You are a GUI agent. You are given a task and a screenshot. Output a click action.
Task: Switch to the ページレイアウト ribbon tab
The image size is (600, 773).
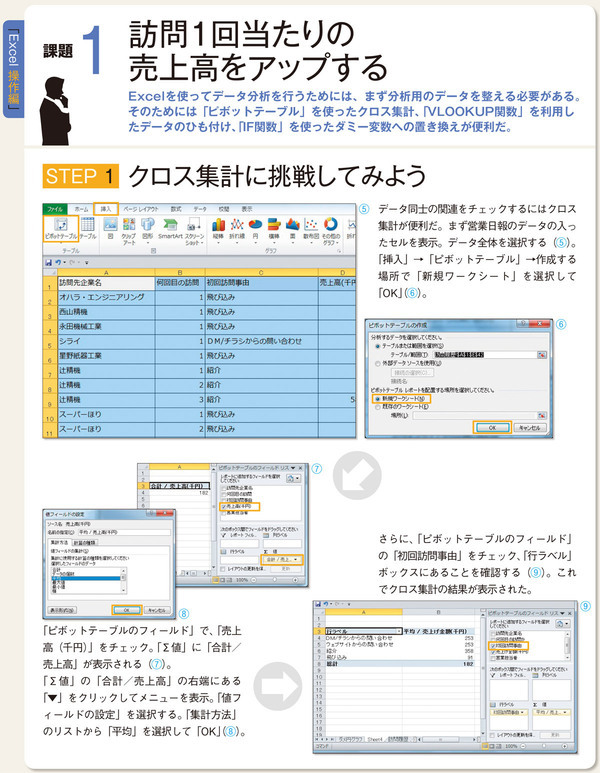[x=141, y=209]
